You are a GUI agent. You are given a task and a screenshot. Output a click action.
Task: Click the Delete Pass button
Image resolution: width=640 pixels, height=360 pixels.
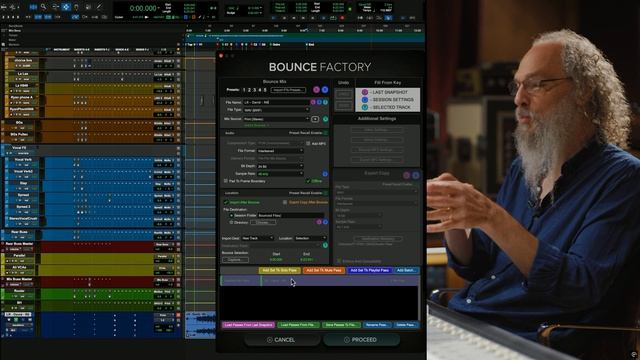point(406,325)
